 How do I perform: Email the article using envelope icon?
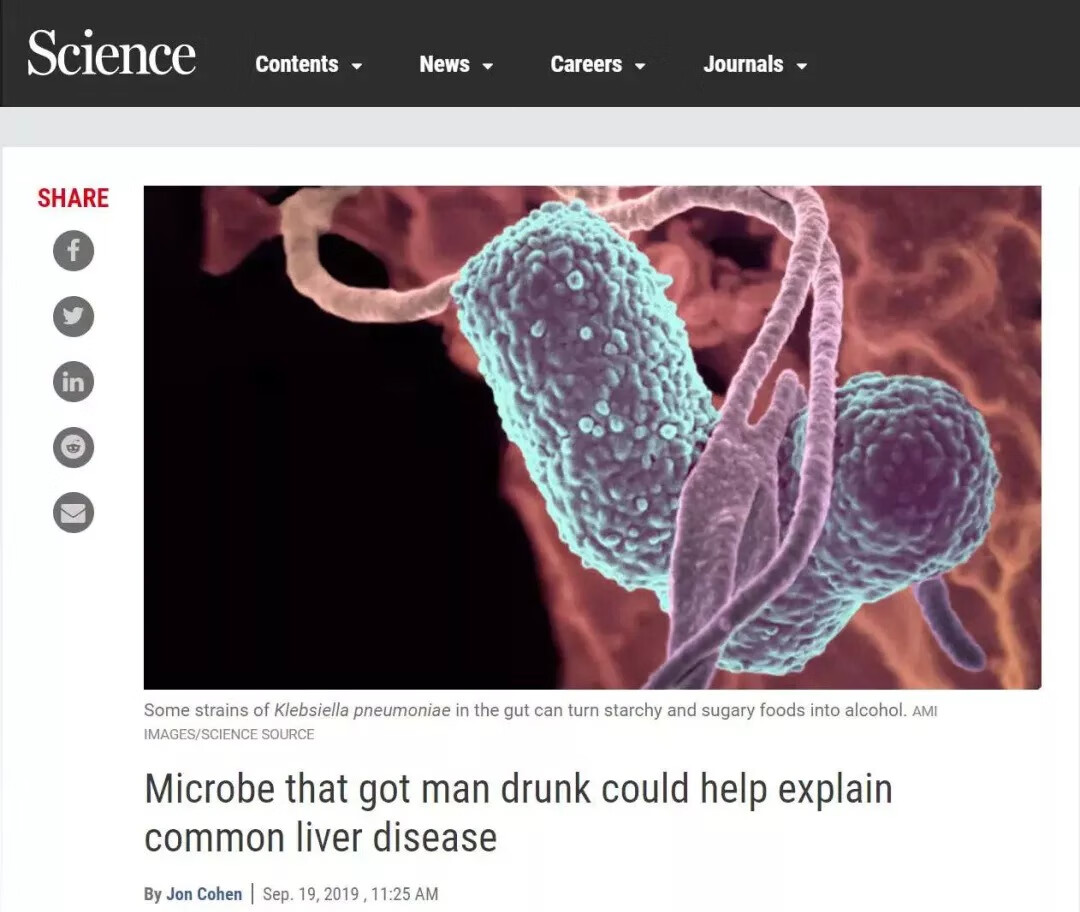73,512
